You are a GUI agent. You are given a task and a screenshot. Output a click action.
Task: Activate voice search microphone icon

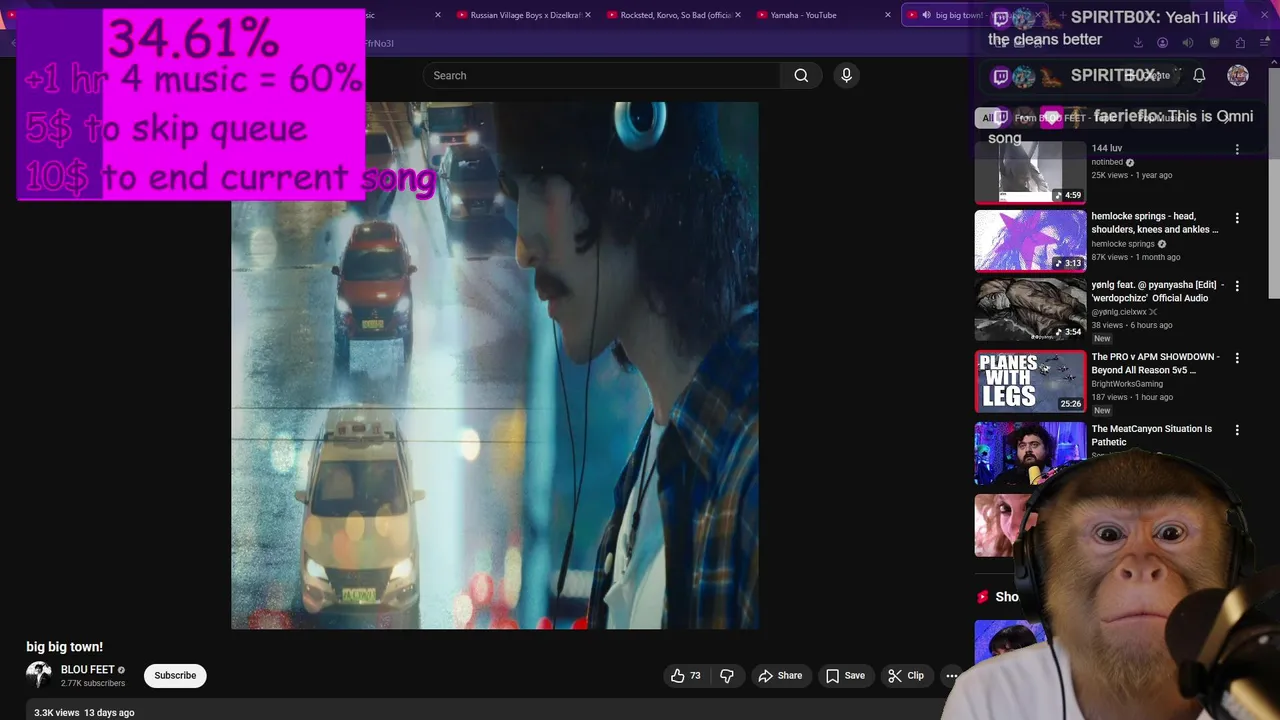846,75
